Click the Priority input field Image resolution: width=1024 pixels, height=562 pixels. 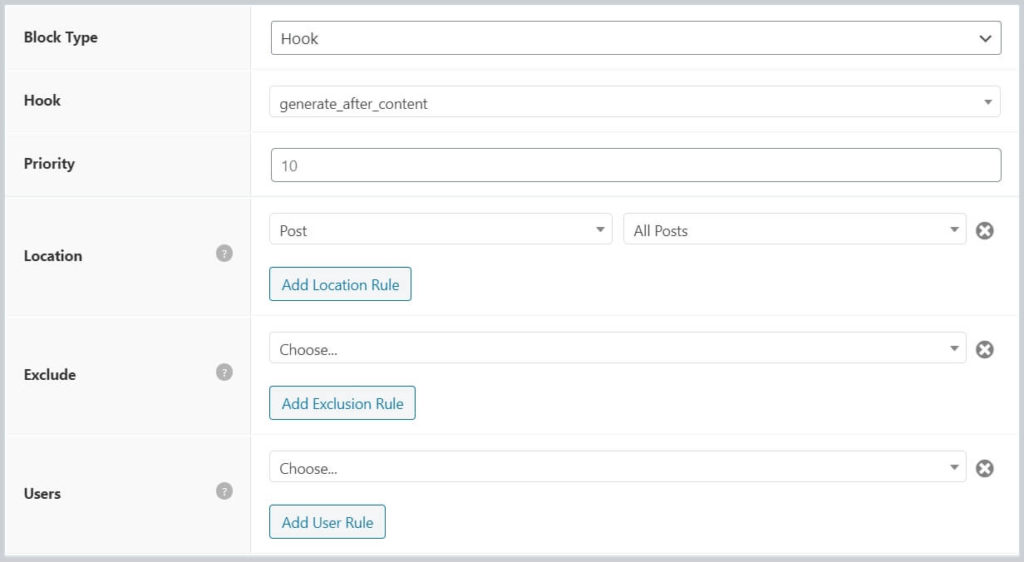(635, 165)
